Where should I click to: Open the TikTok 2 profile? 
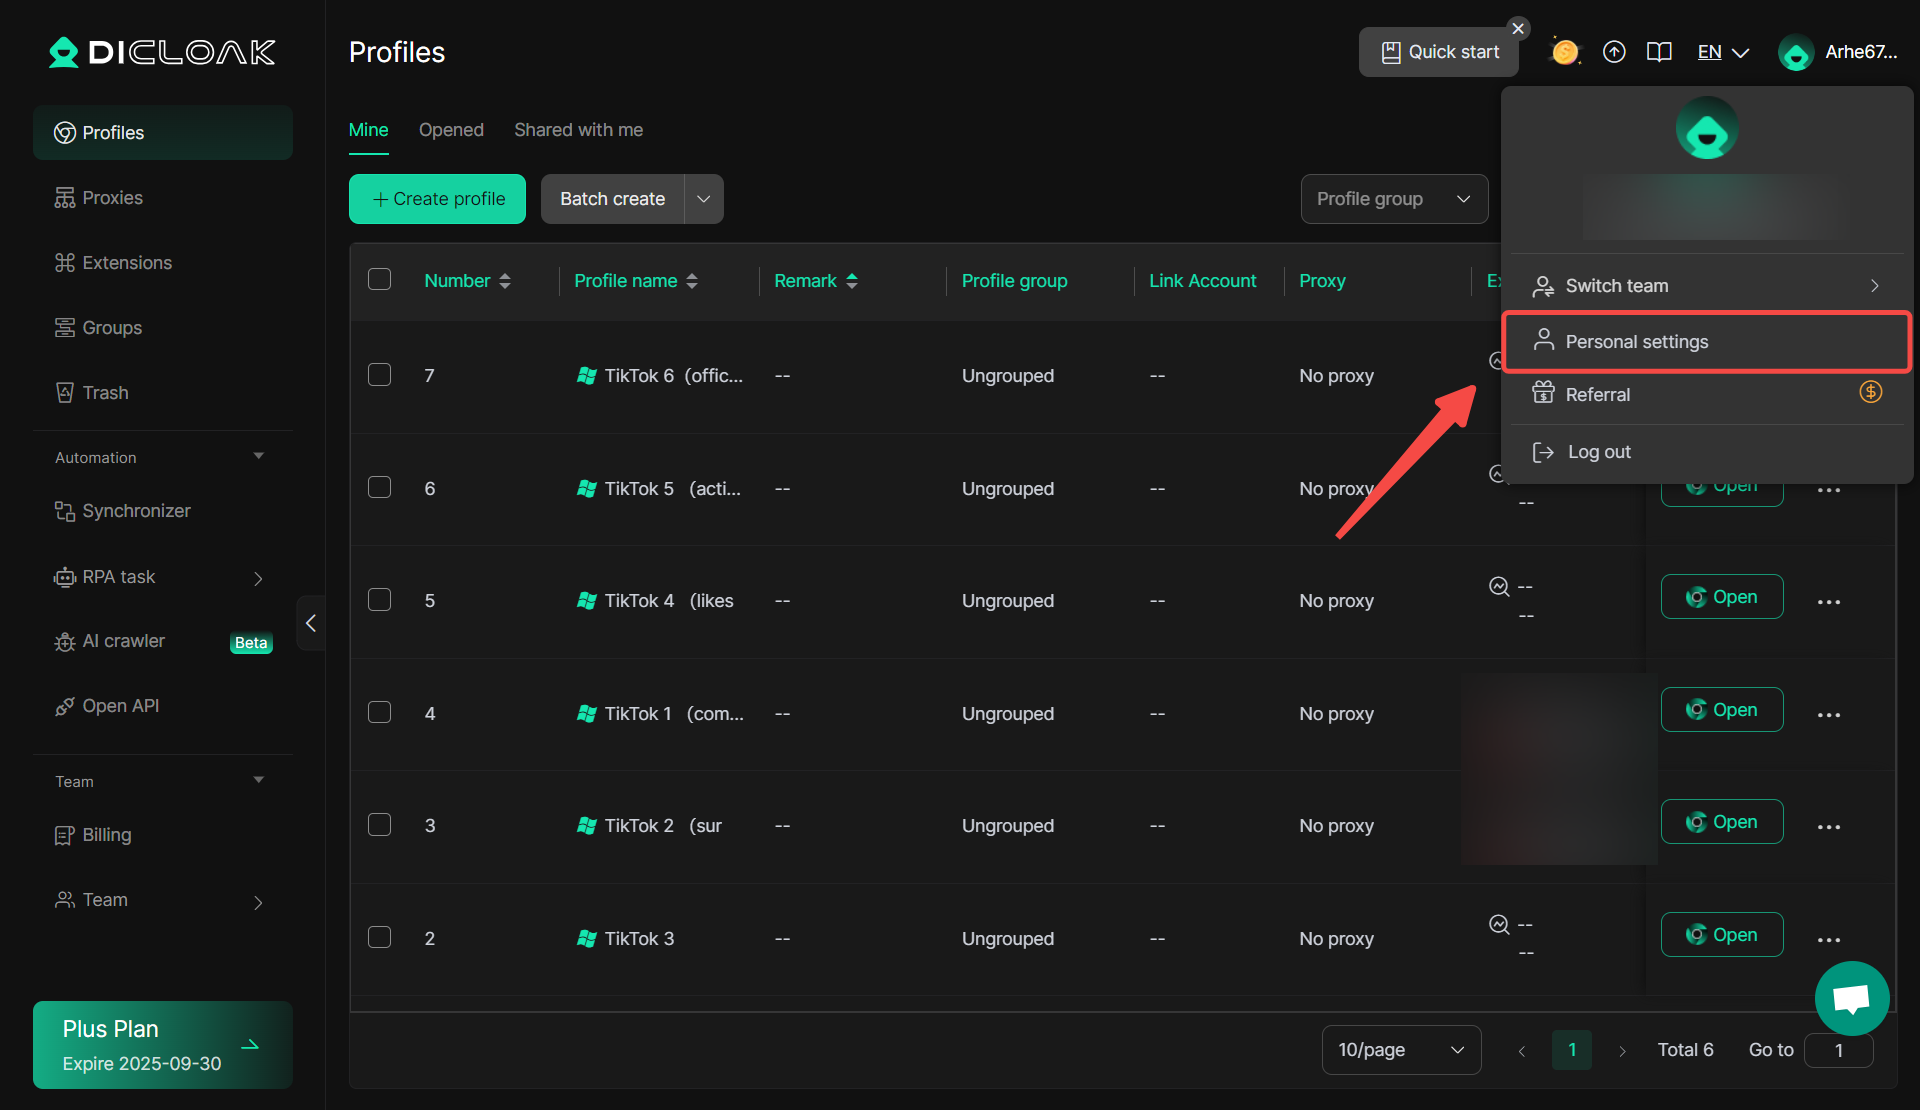click(x=1722, y=822)
